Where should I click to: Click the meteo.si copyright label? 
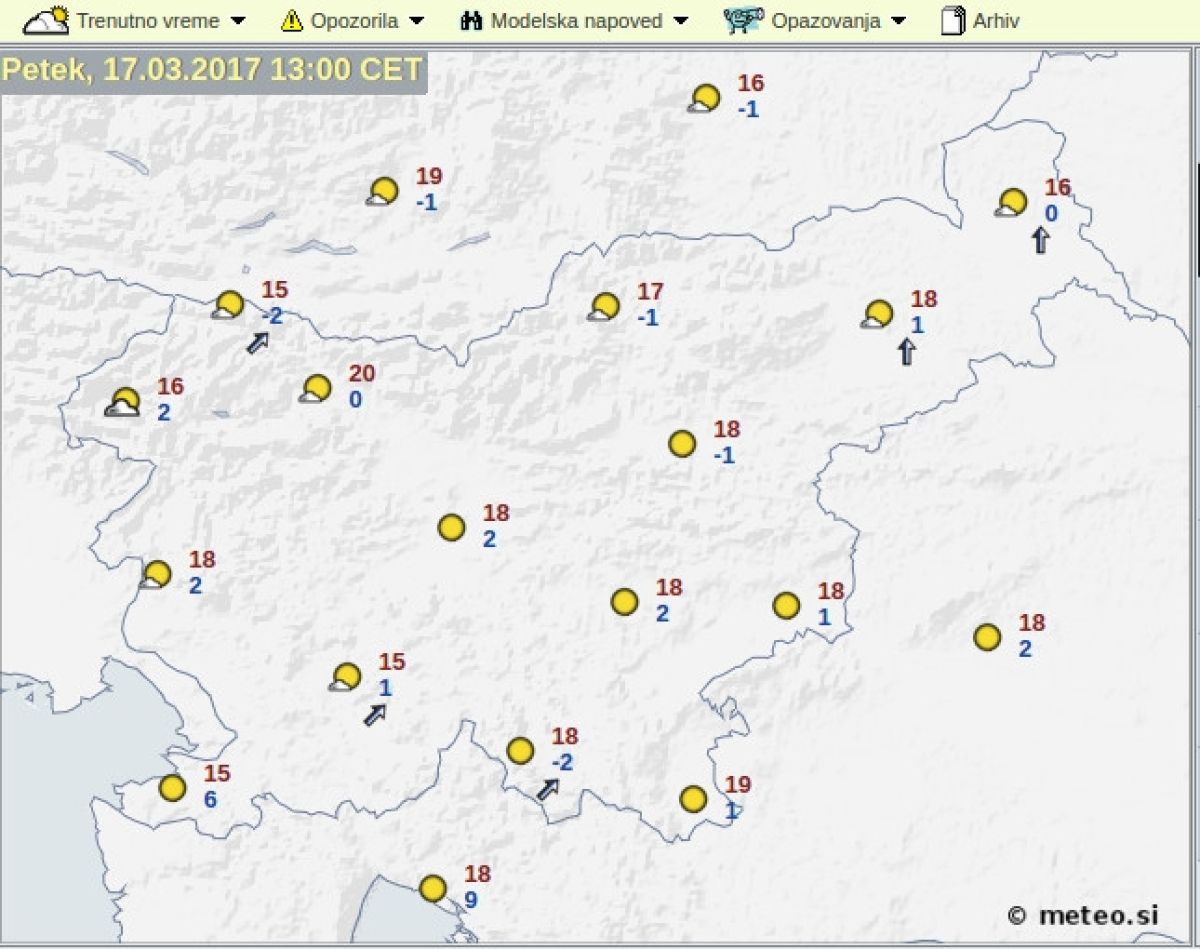tap(1083, 914)
